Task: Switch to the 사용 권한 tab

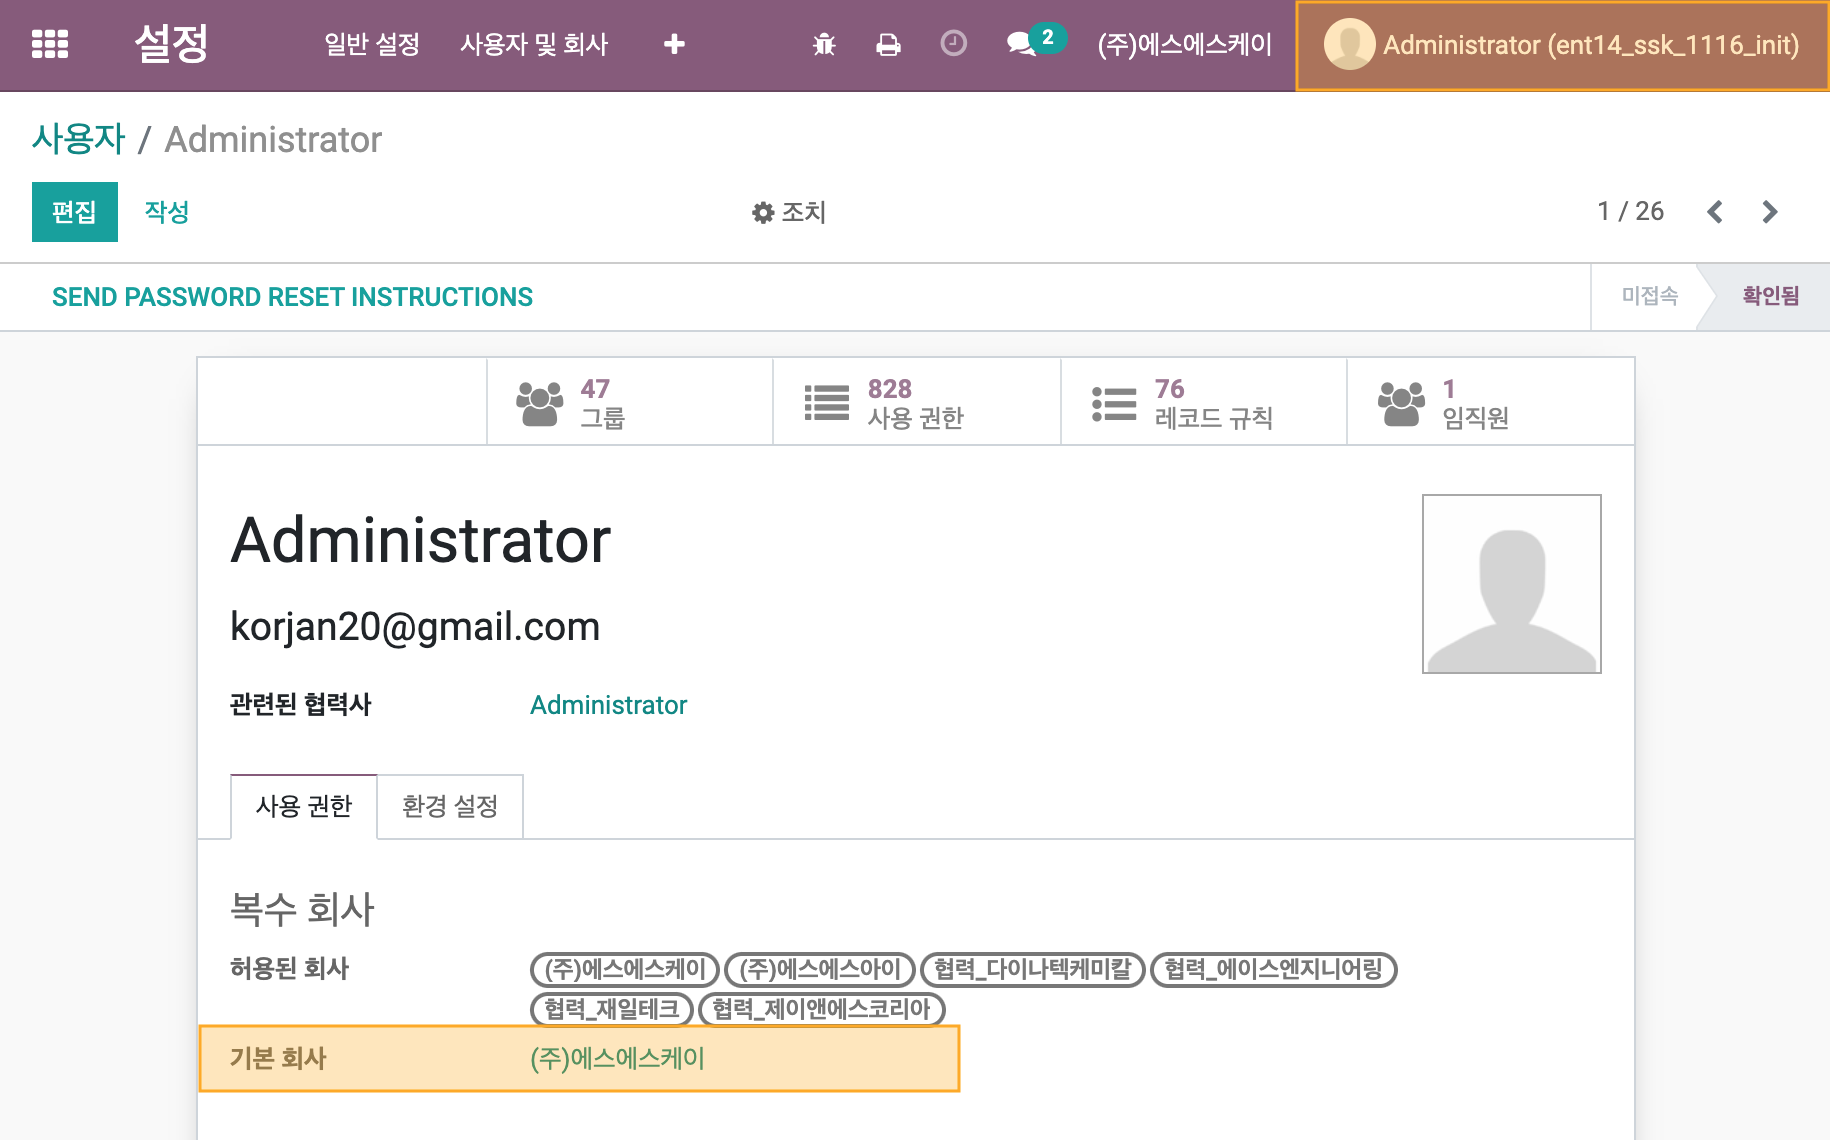Action: (x=304, y=806)
